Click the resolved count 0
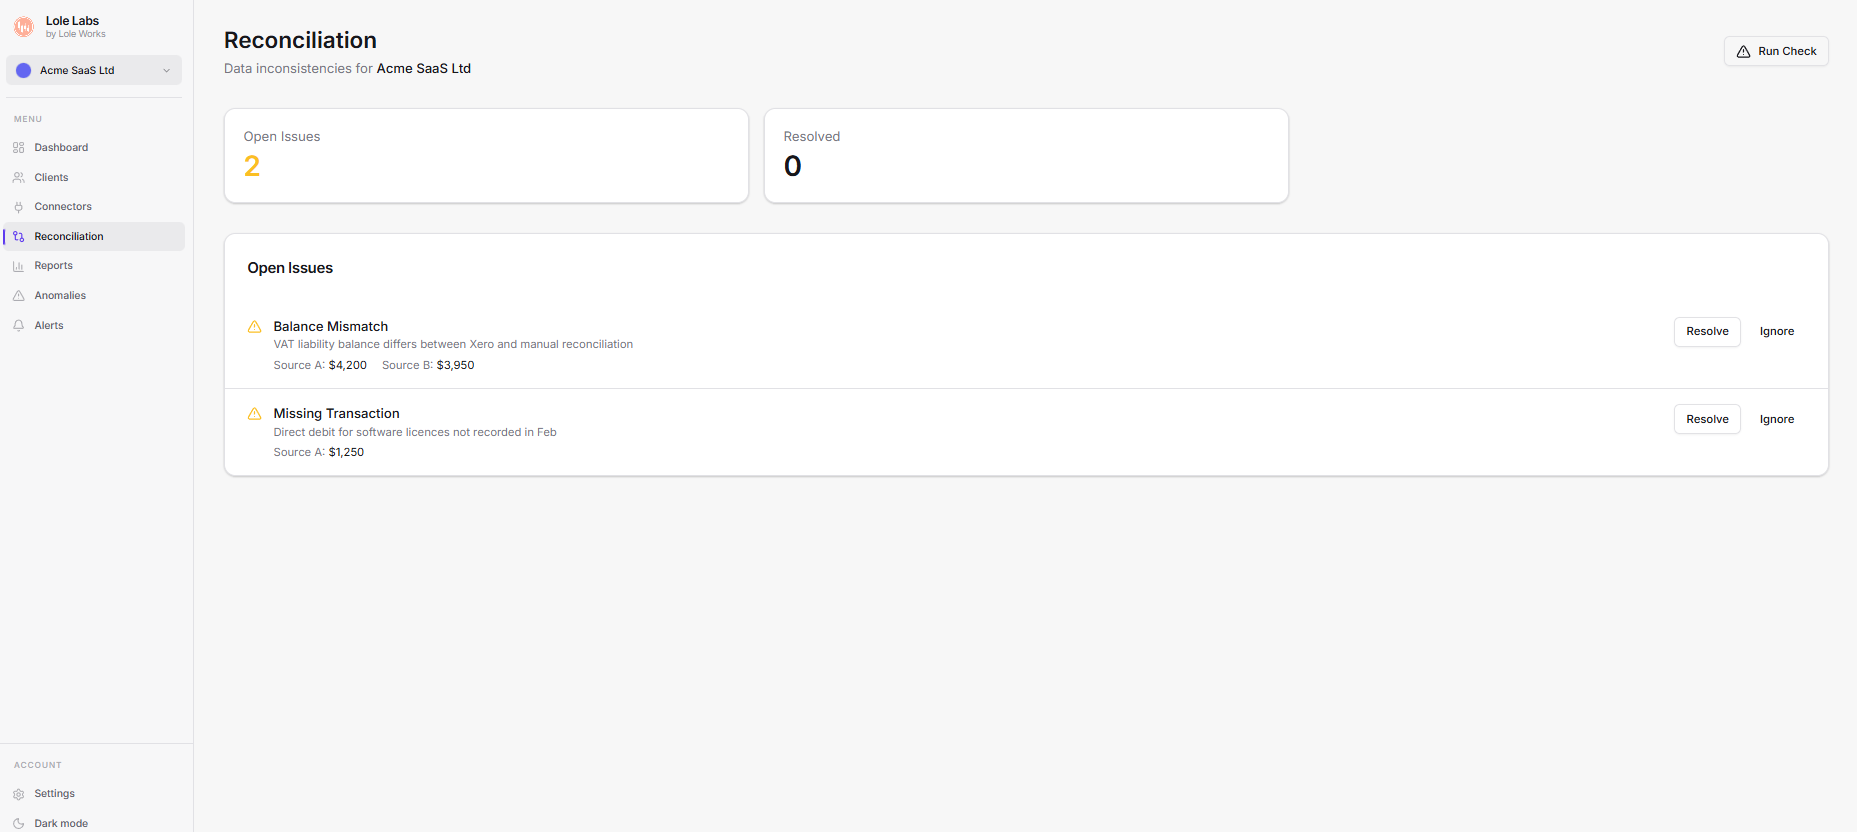Screen dimensions: 1857x832 click(x=793, y=166)
